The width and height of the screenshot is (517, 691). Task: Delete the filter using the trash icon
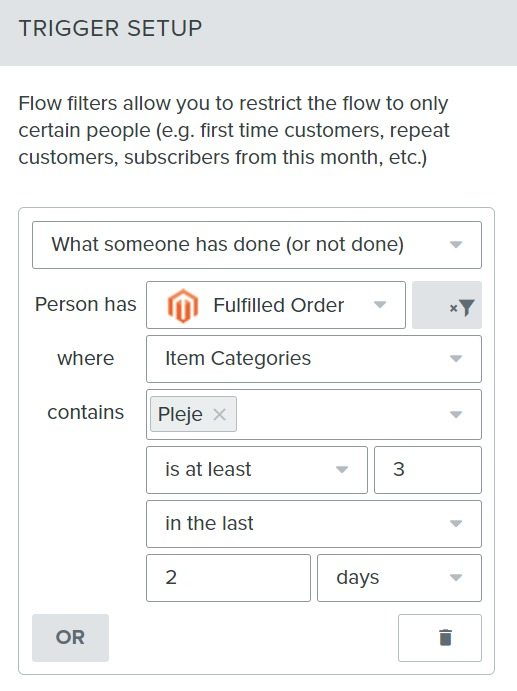click(x=439, y=638)
